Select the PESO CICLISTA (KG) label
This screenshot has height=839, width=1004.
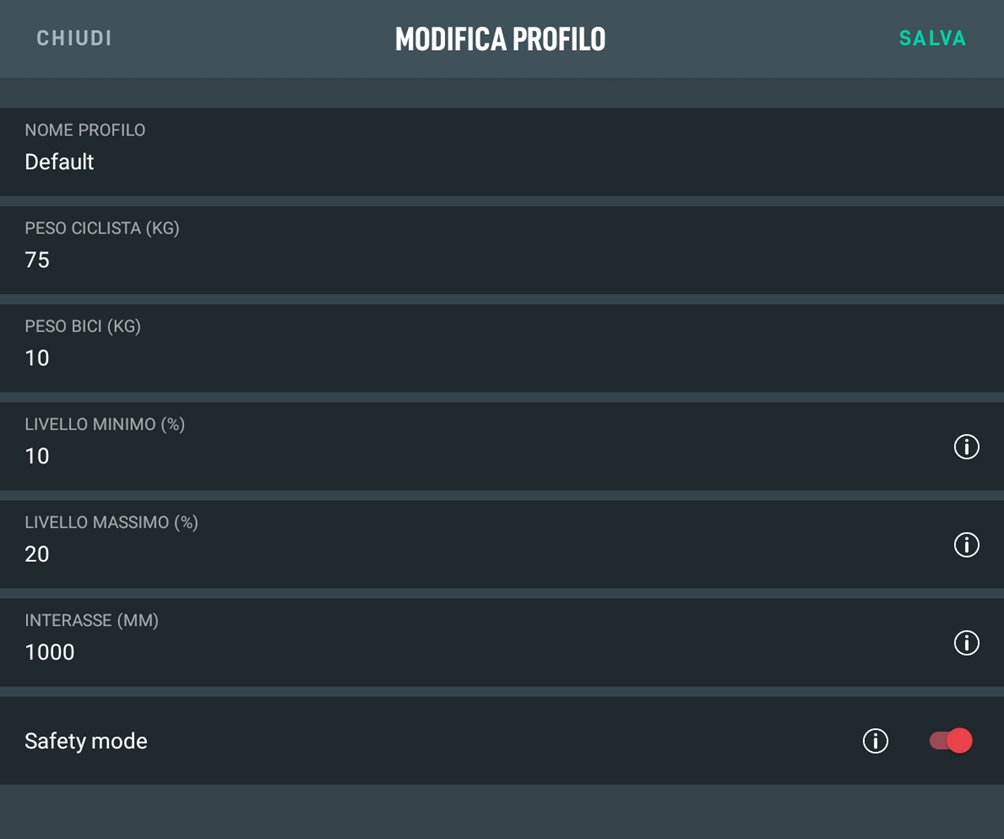pos(102,228)
